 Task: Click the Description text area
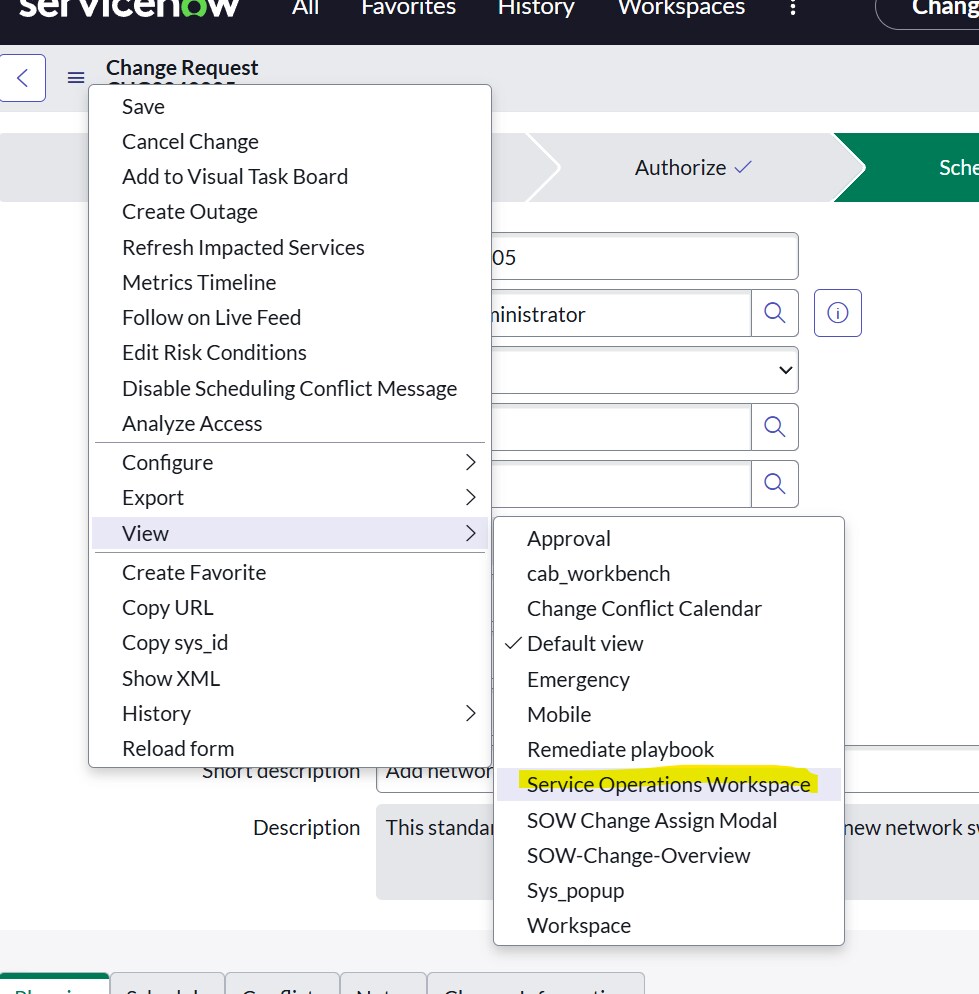(x=677, y=852)
